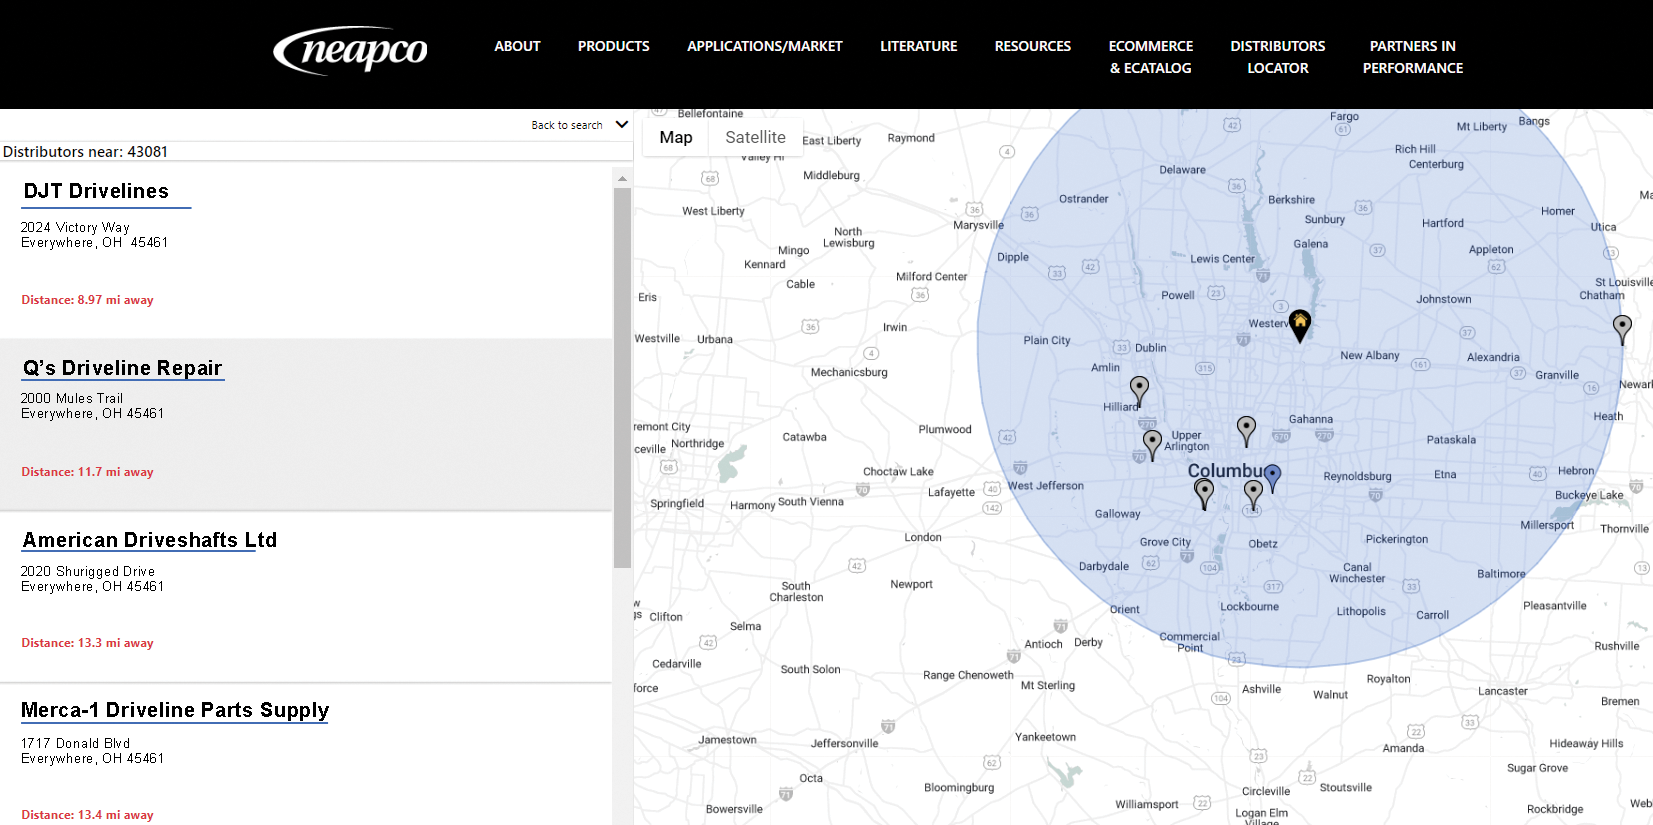Select the gray pin west of Gahanna
The height and width of the screenshot is (825, 1653).
coord(1246,429)
